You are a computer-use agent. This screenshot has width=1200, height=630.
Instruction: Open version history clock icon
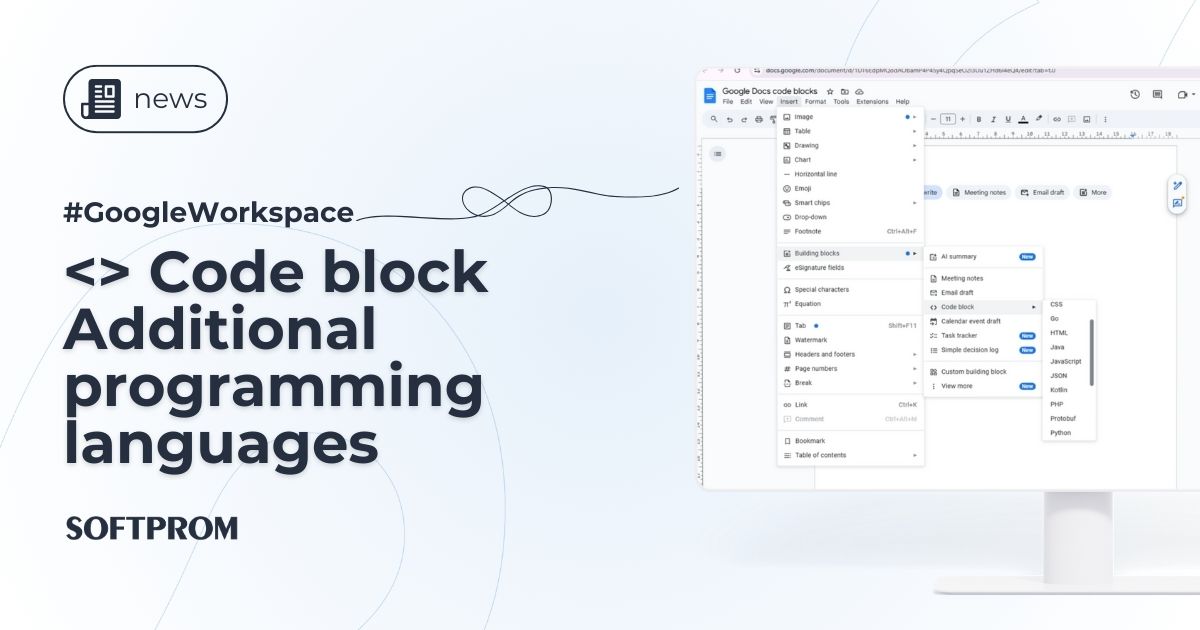coord(1135,94)
